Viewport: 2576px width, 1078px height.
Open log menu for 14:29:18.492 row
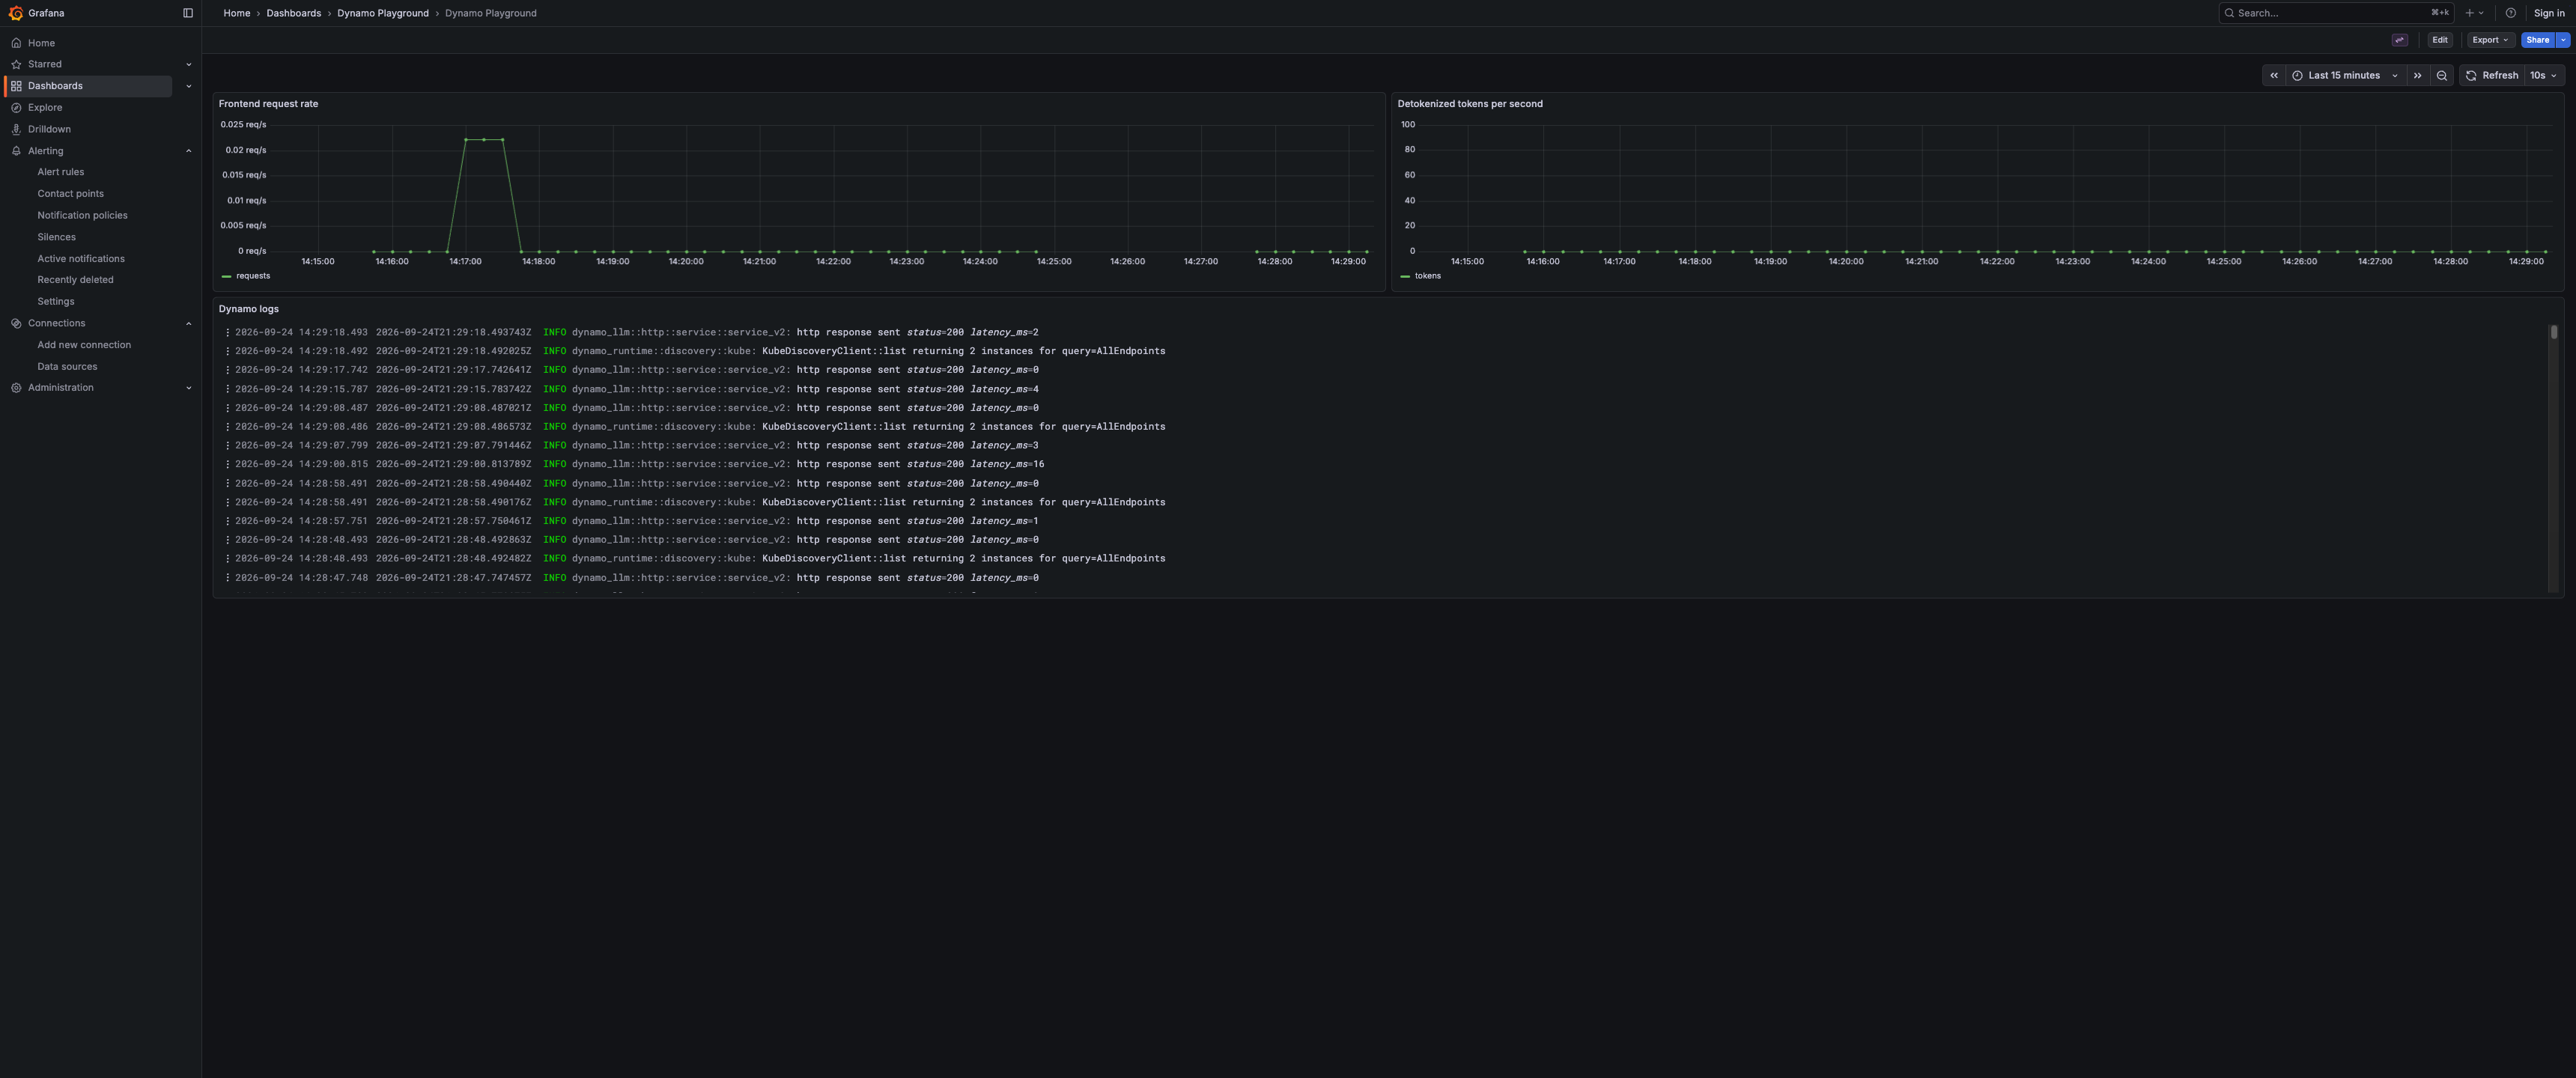[227, 351]
